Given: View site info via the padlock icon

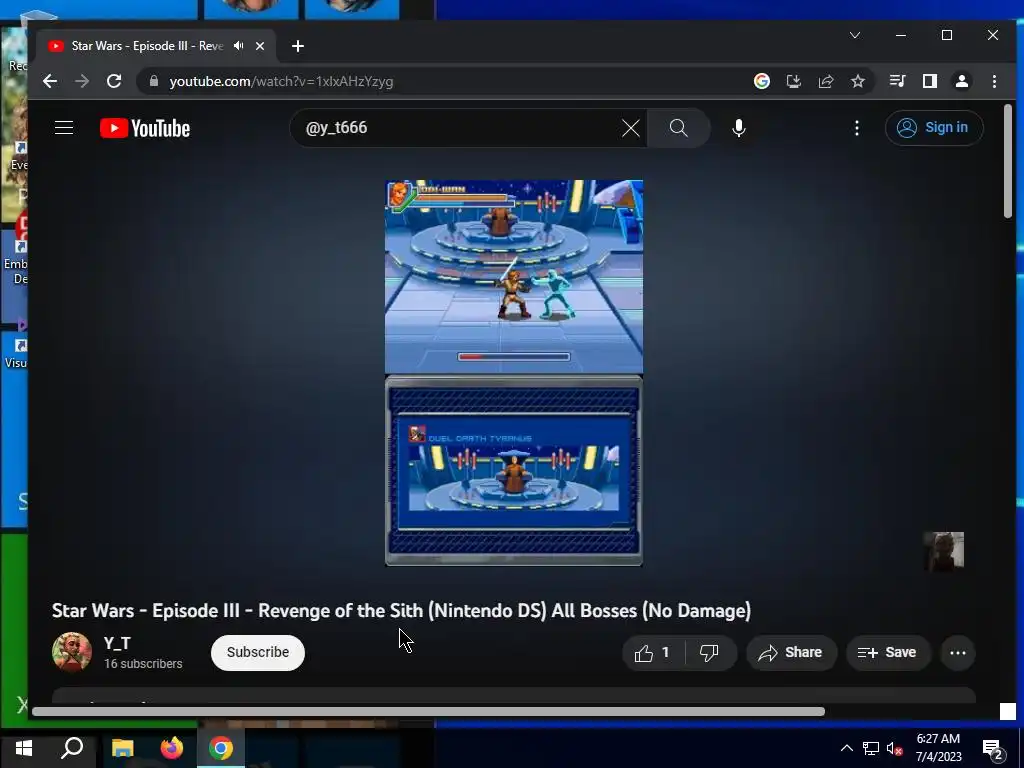Looking at the screenshot, I should point(154,81).
